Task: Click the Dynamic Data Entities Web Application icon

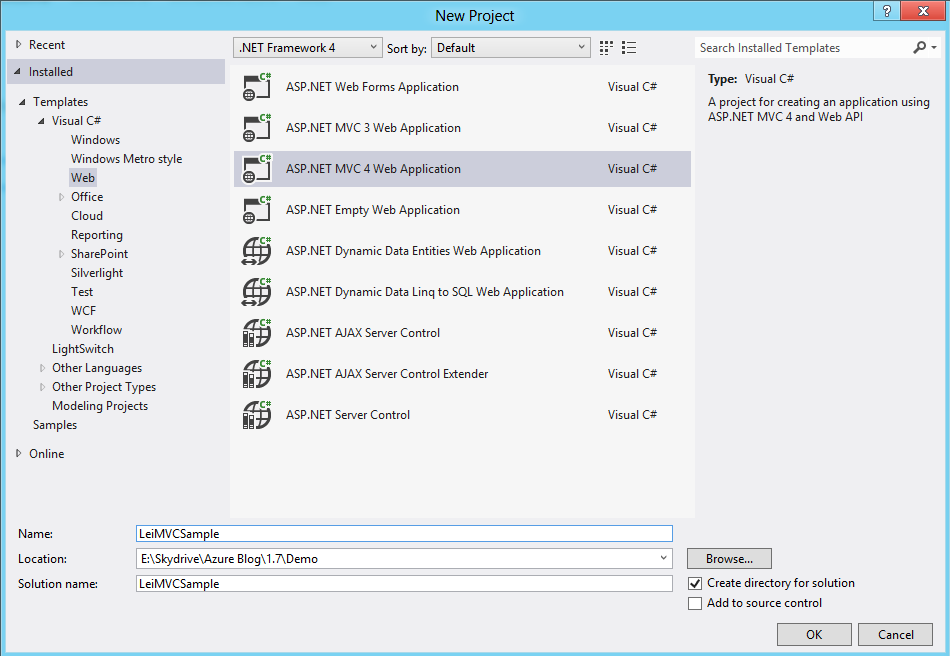Action: [256, 251]
